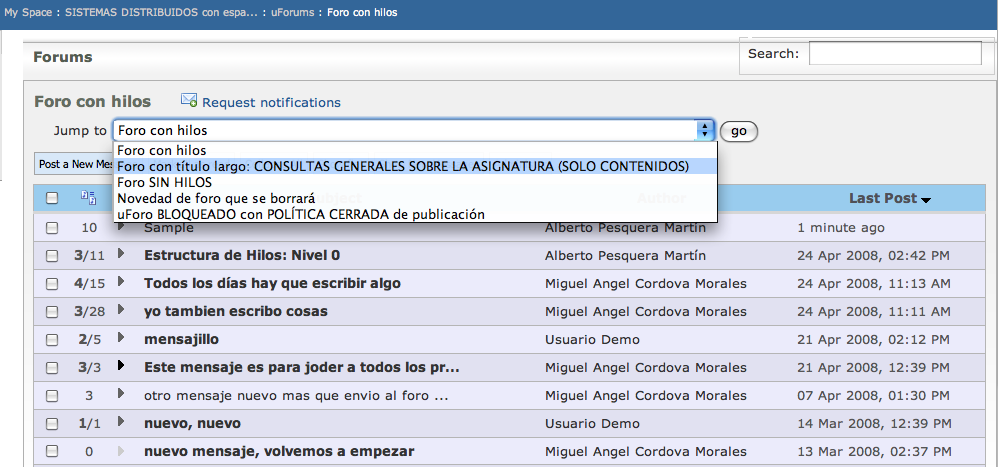Open the 'Request notifications' link
Viewport: 998px width, 467px height.
[x=271, y=102]
